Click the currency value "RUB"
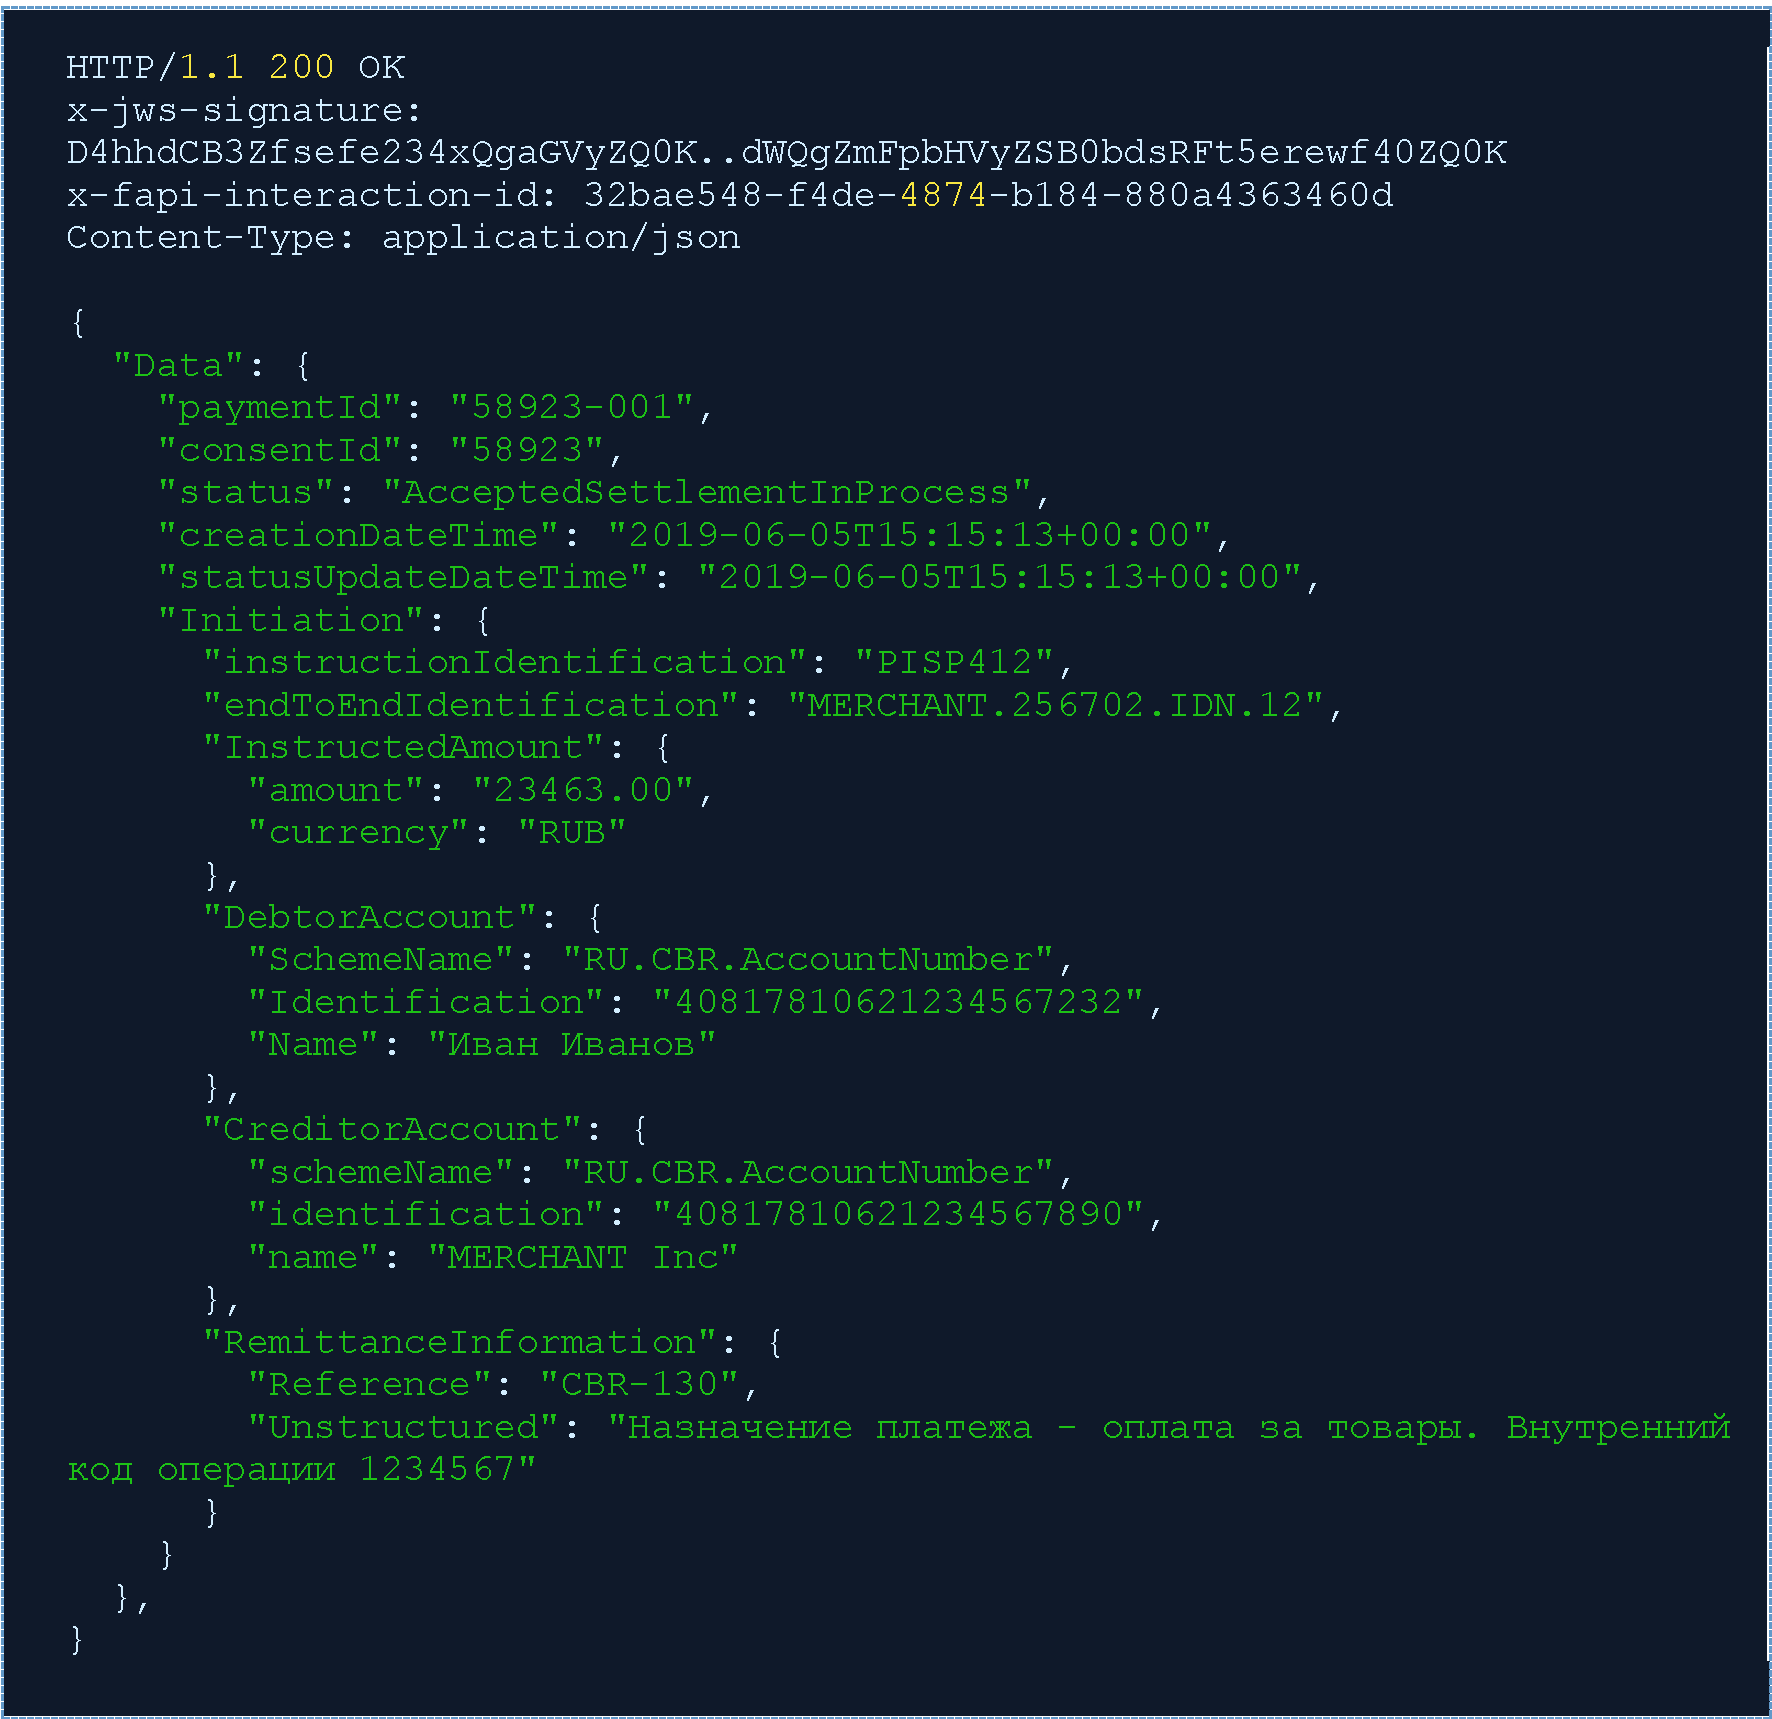Viewport: 1772px width, 1719px height. tap(572, 832)
